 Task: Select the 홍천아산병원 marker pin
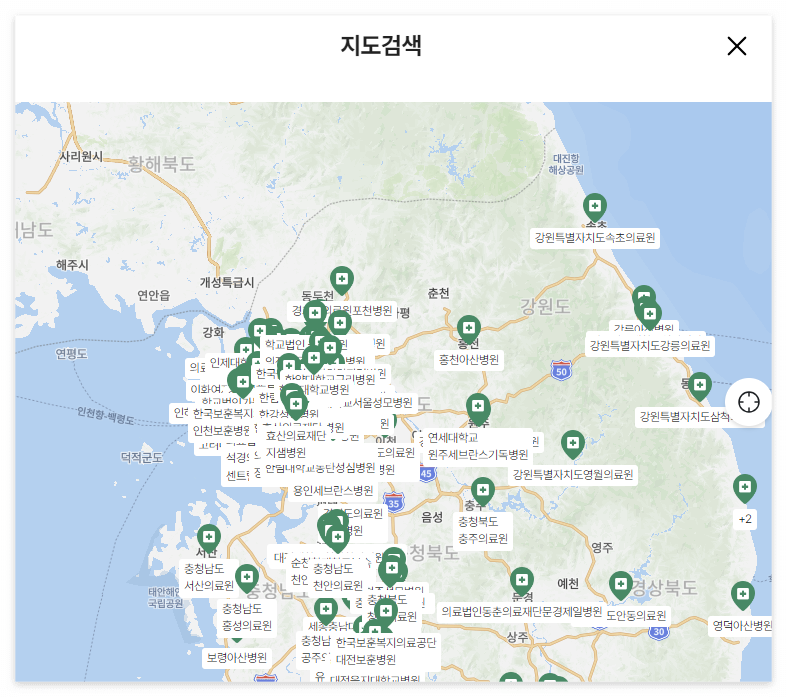tap(469, 330)
